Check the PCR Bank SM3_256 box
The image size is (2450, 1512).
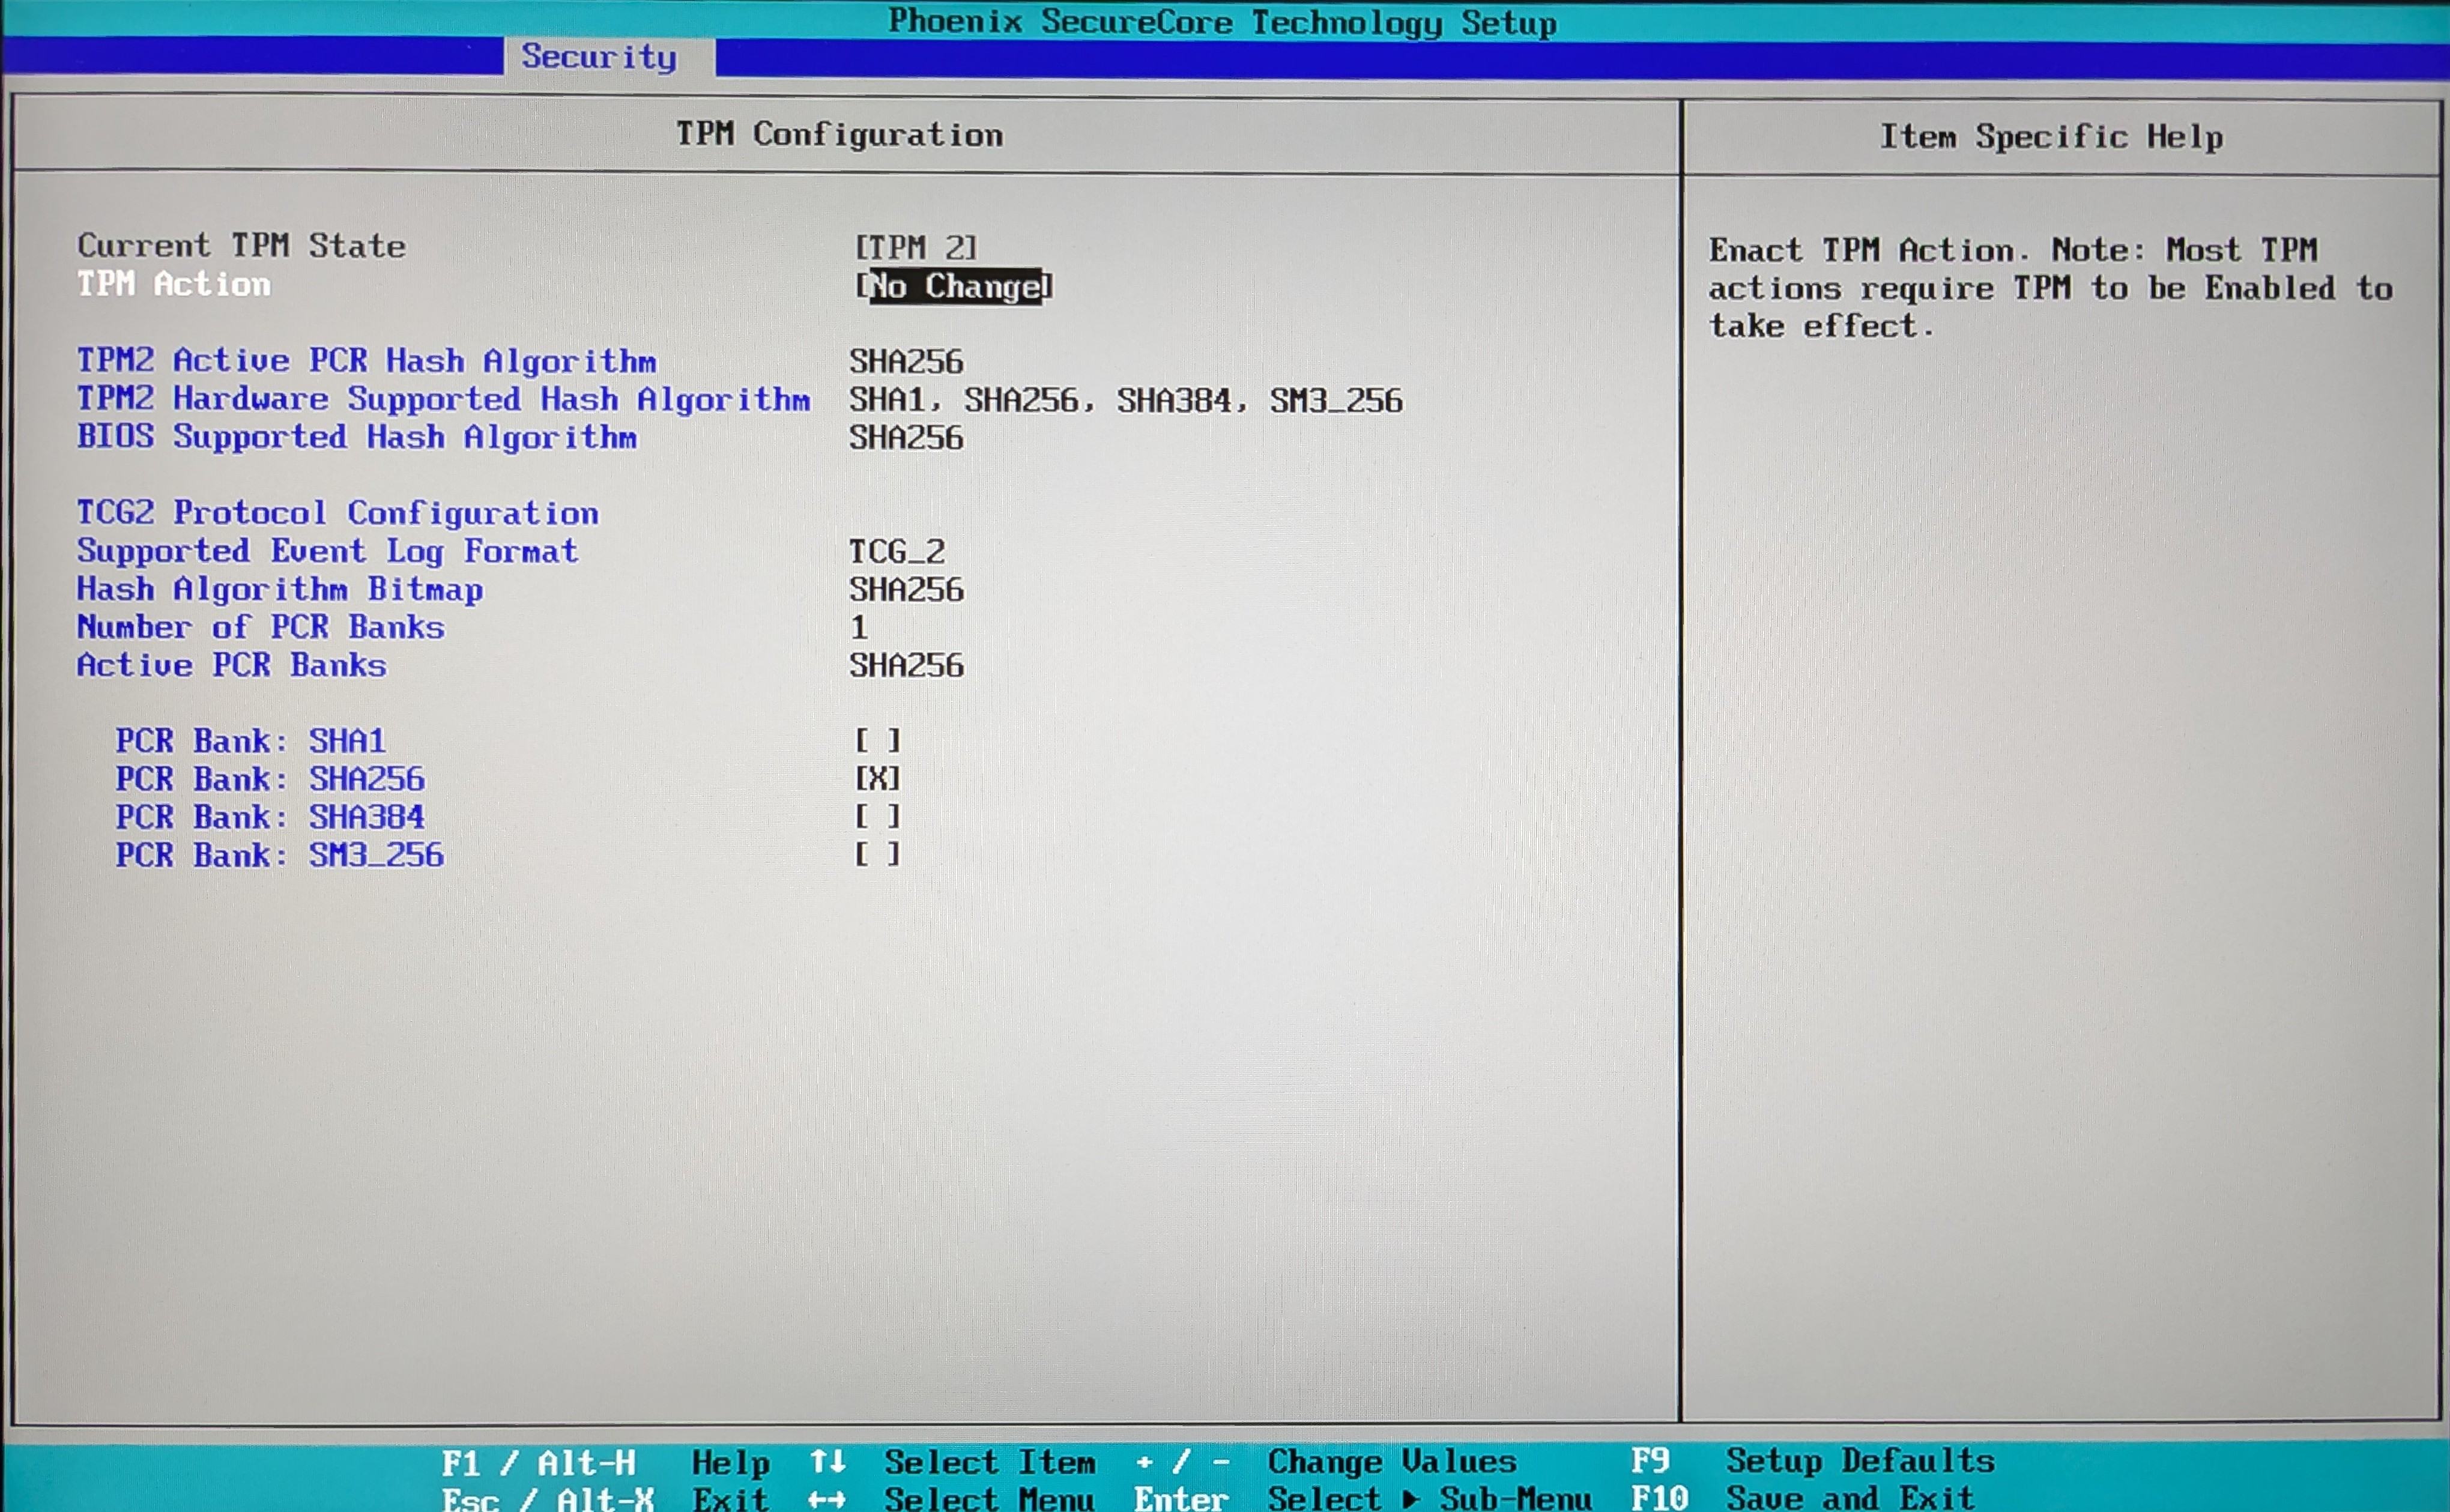tap(877, 855)
